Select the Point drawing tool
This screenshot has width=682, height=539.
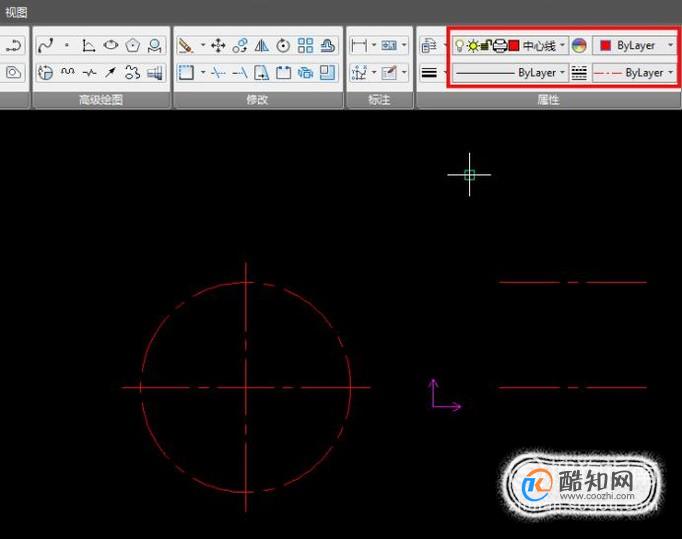click(x=67, y=45)
